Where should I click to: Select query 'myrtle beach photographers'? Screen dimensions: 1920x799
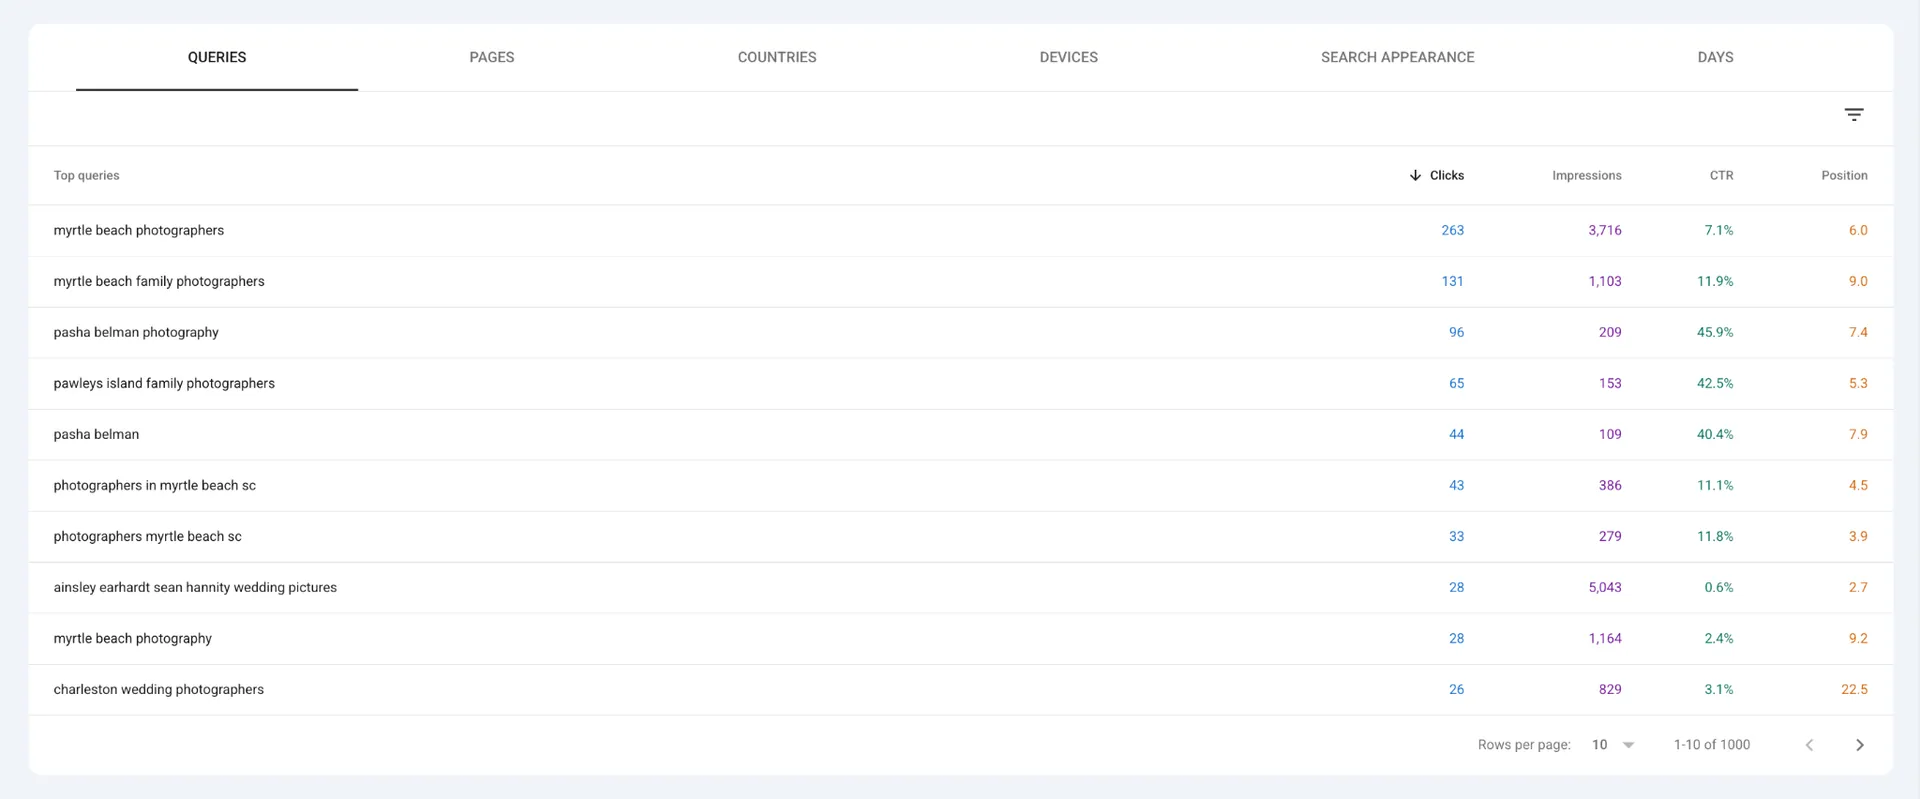coord(139,230)
